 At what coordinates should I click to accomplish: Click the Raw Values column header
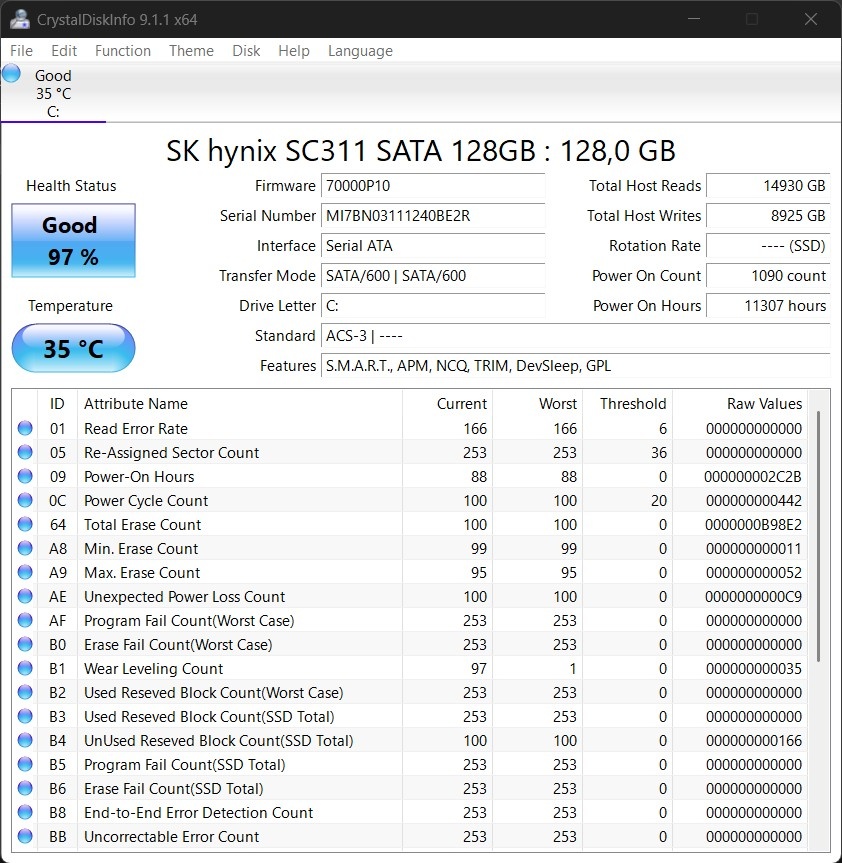point(764,404)
